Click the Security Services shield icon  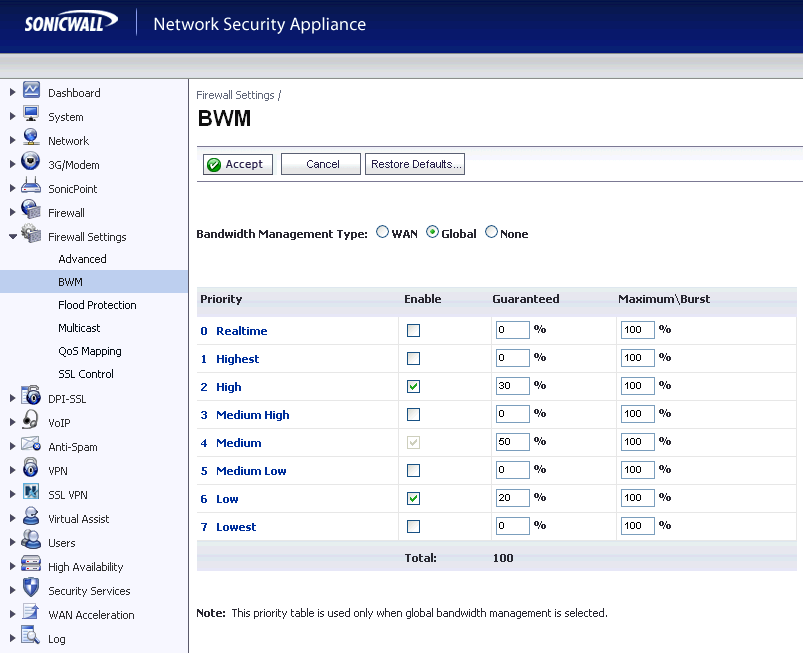(31, 590)
